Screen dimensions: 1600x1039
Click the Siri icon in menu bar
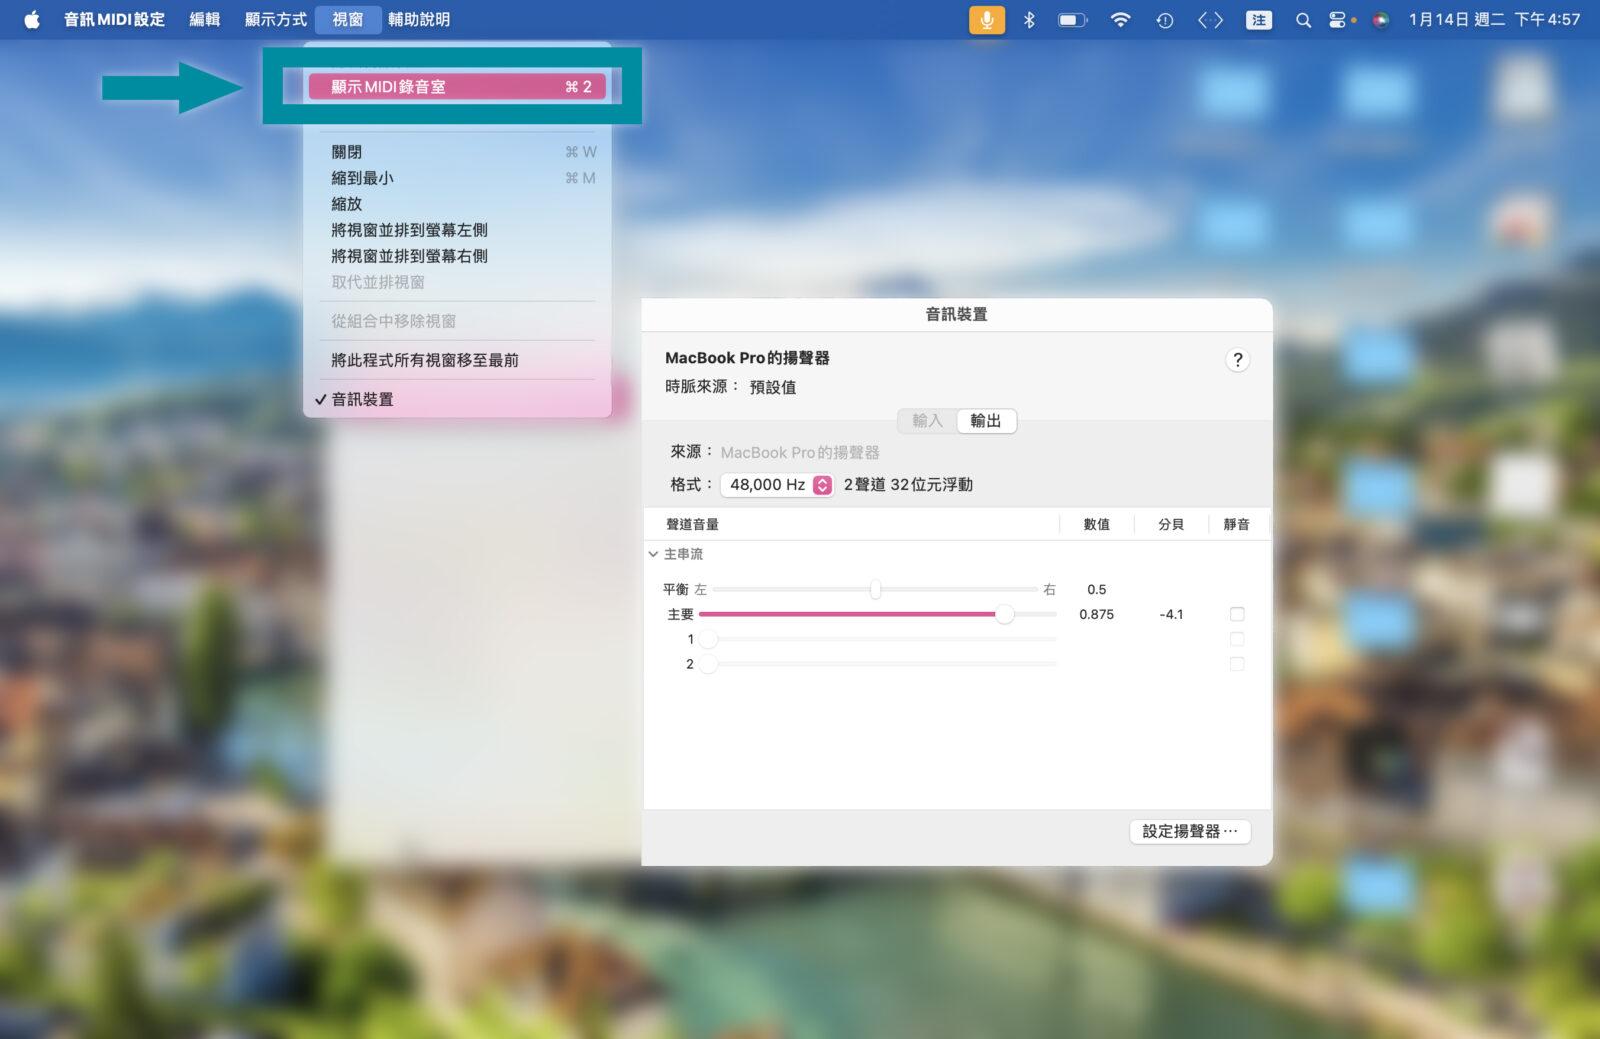1381,19
